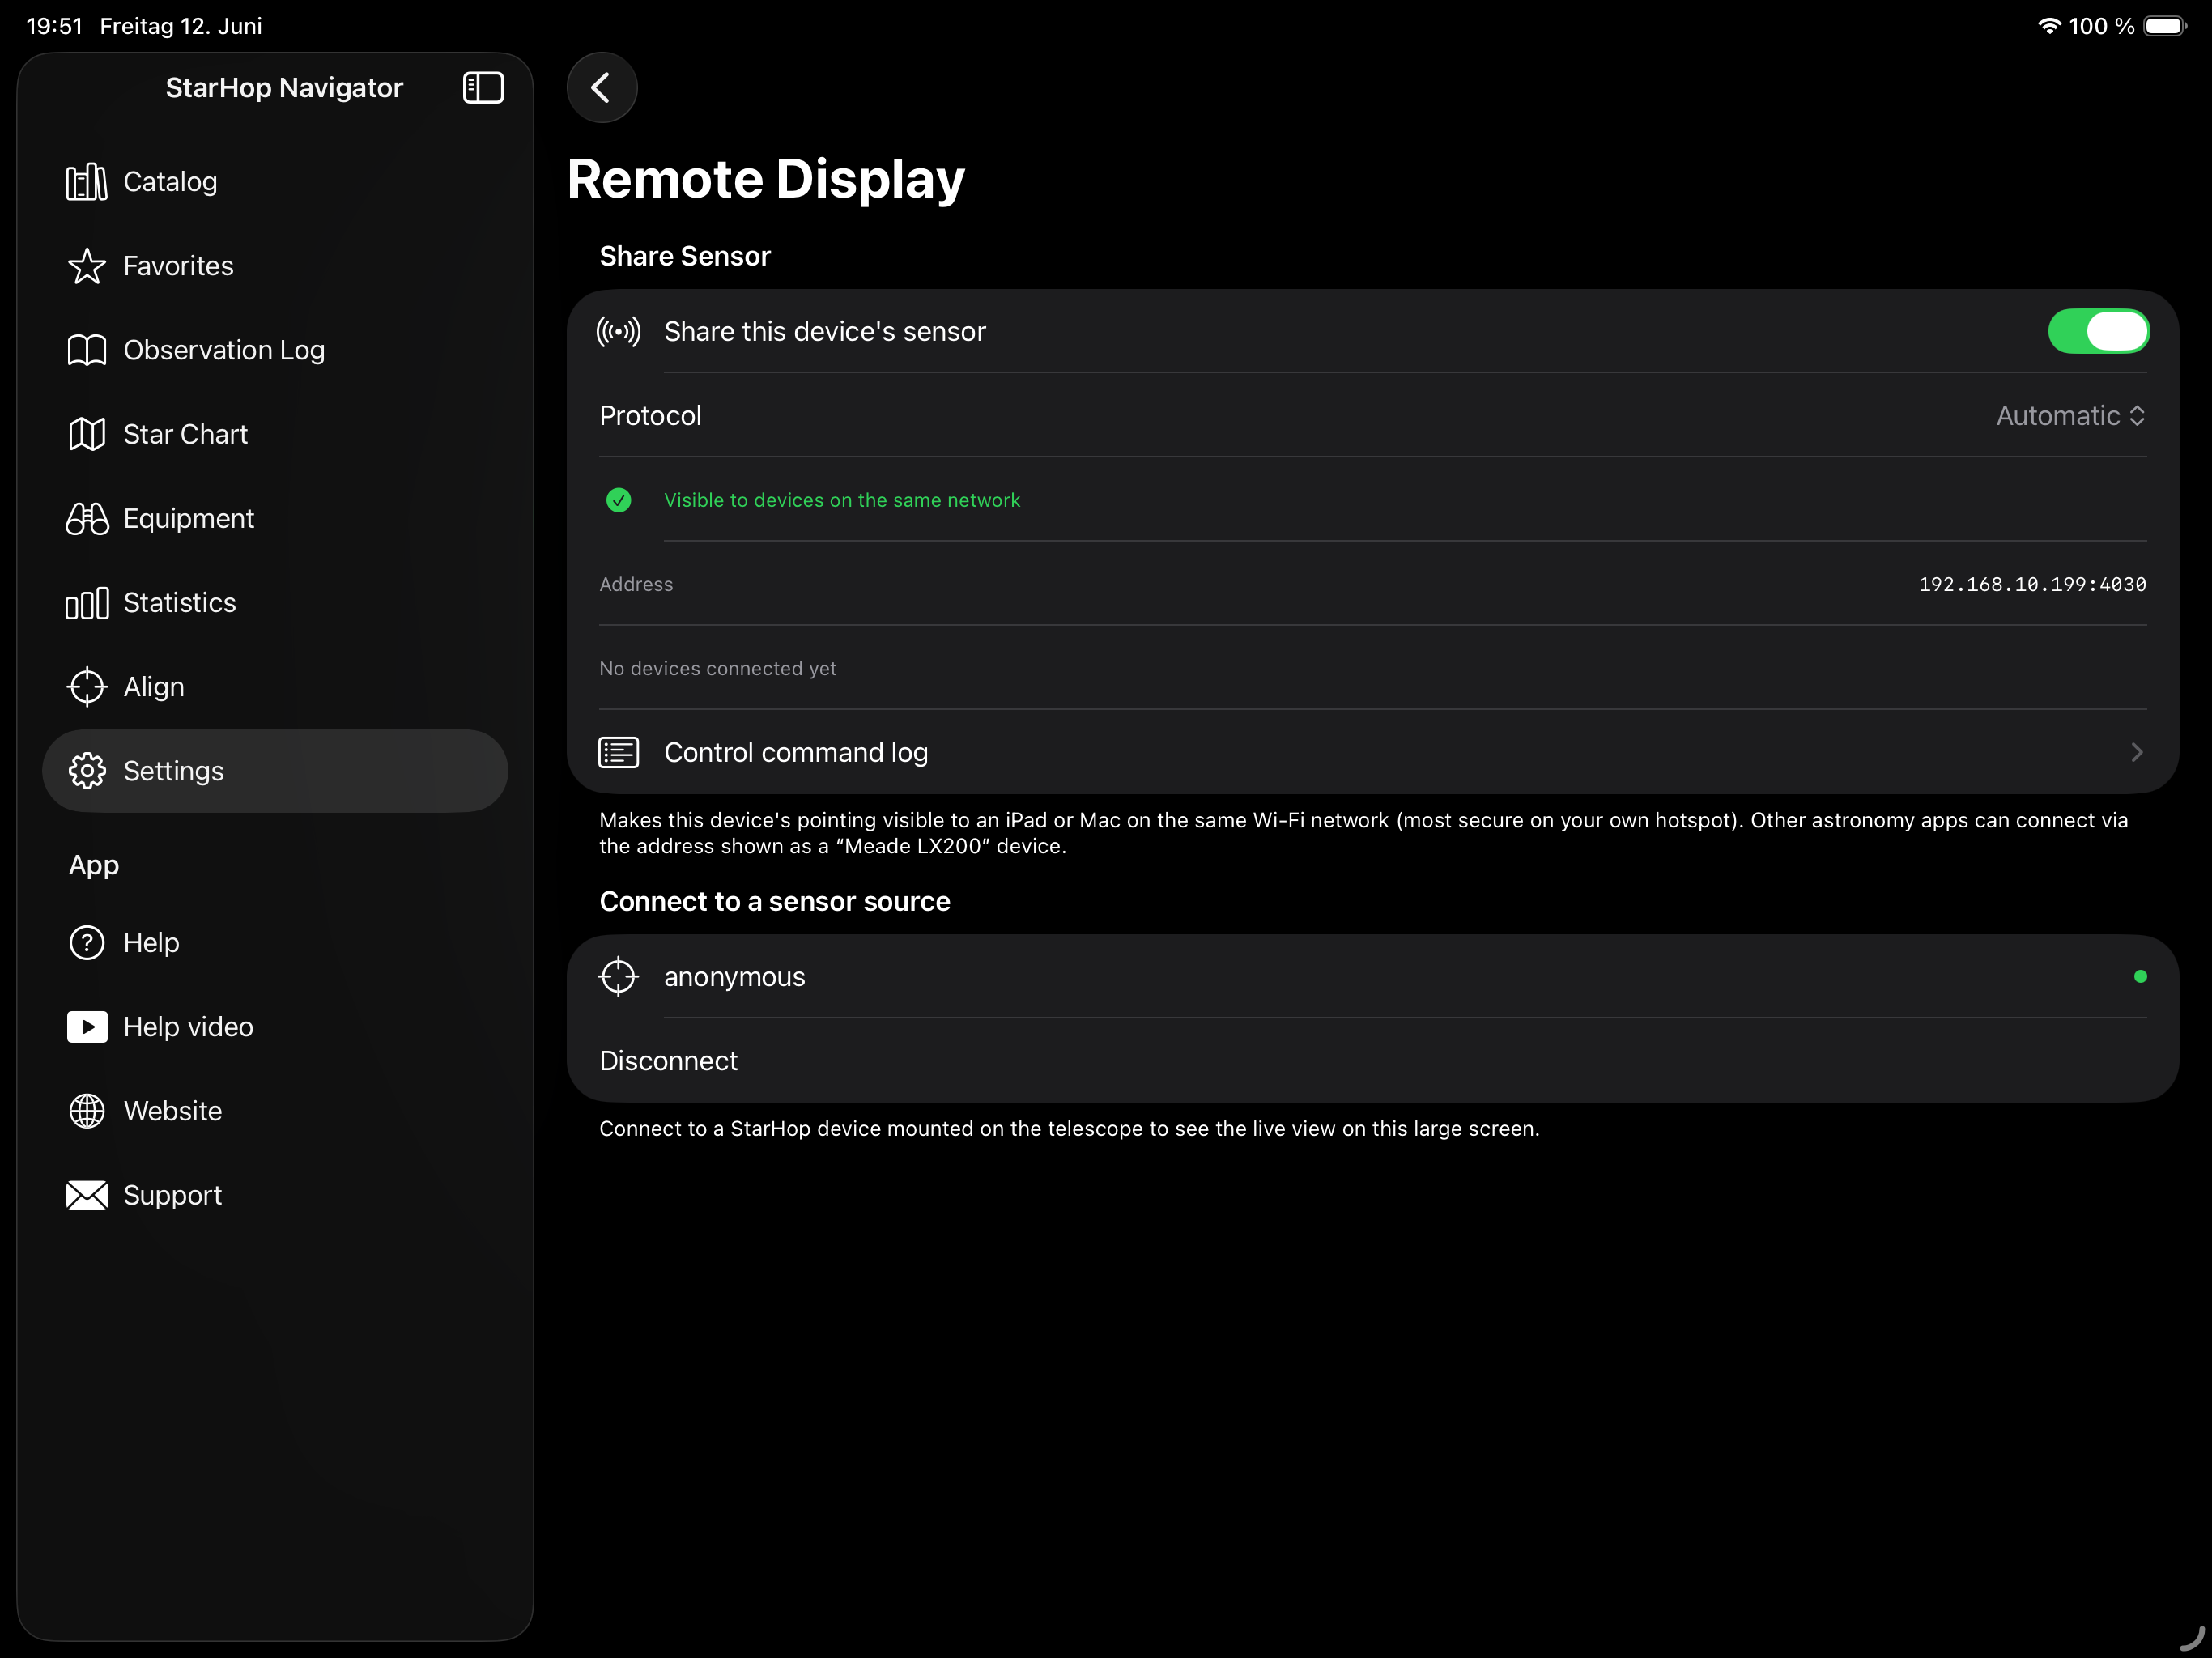Click the Control command log list icon
Viewport: 2212px width, 1658px height.
pyautogui.click(x=618, y=752)
